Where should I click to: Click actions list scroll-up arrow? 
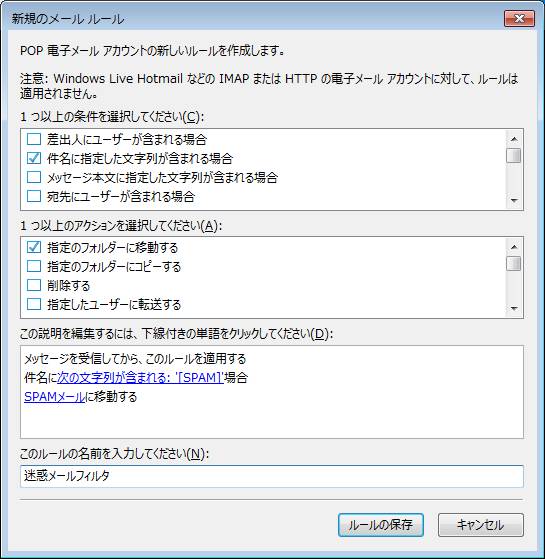[514, 247]
